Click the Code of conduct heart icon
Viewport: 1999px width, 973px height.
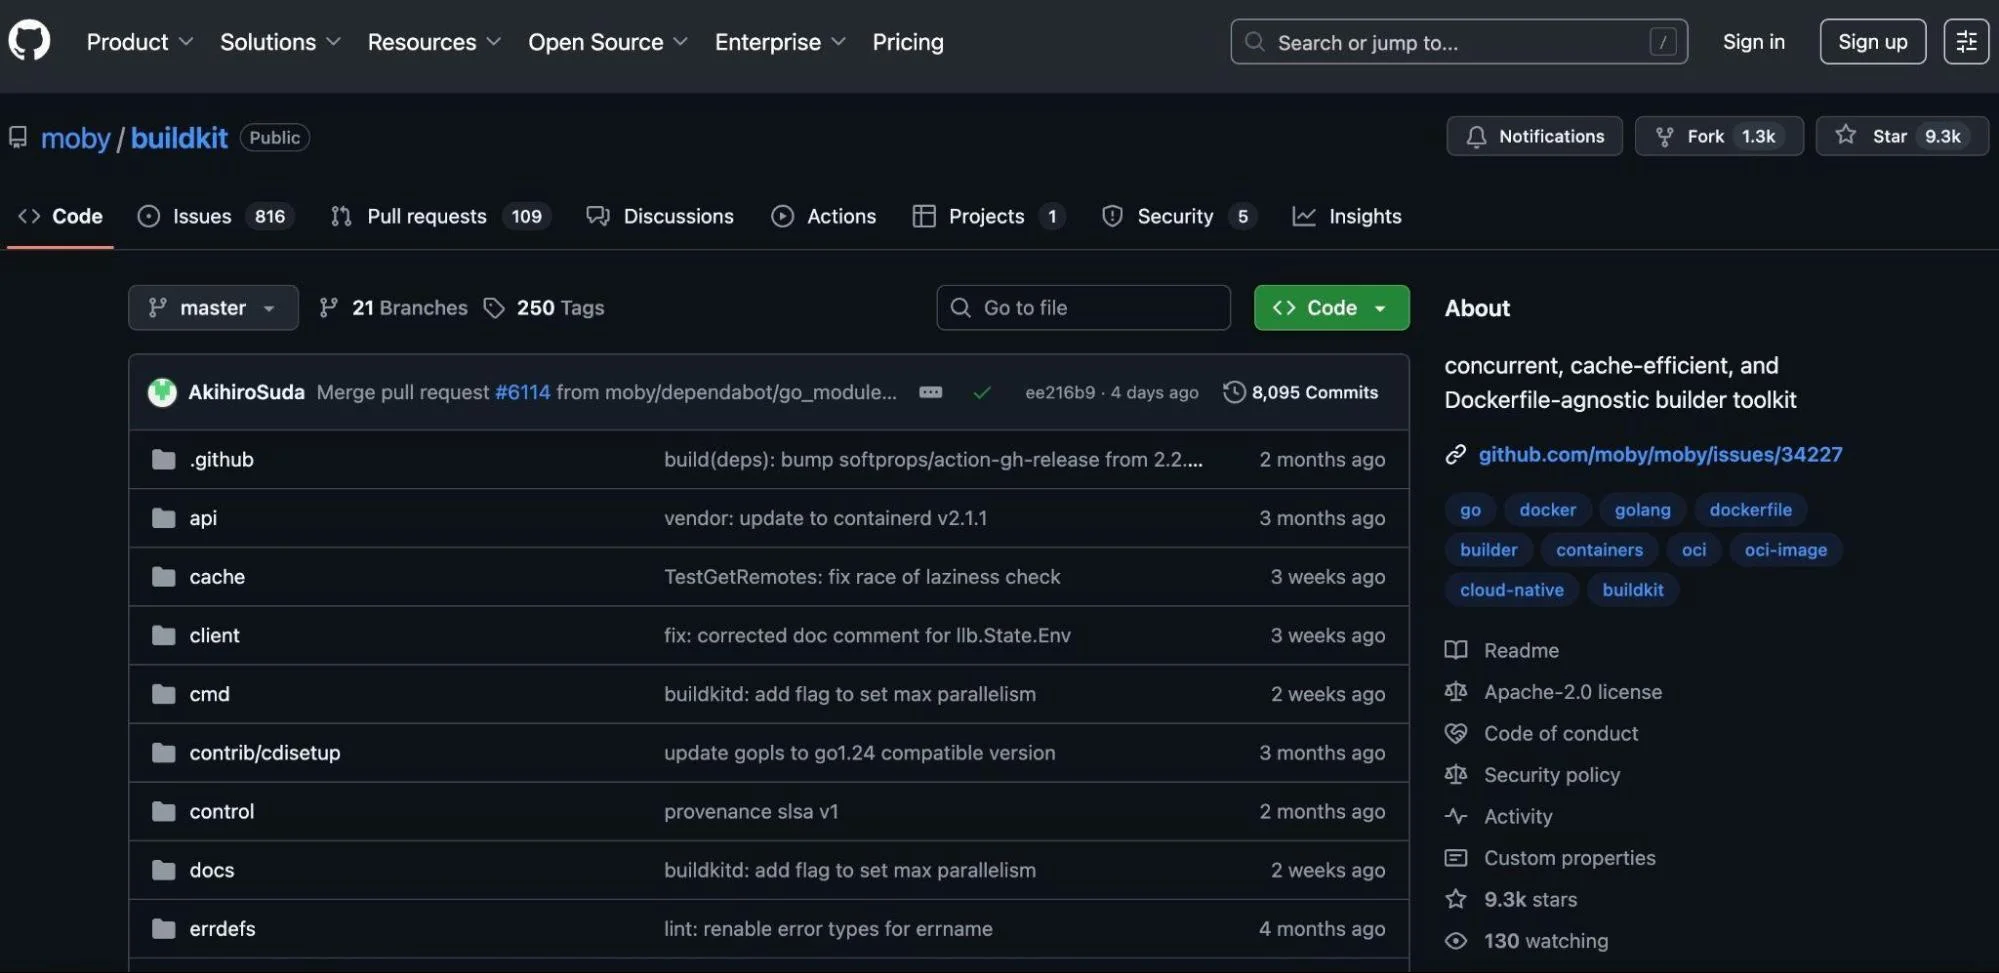click(1456, 733)
